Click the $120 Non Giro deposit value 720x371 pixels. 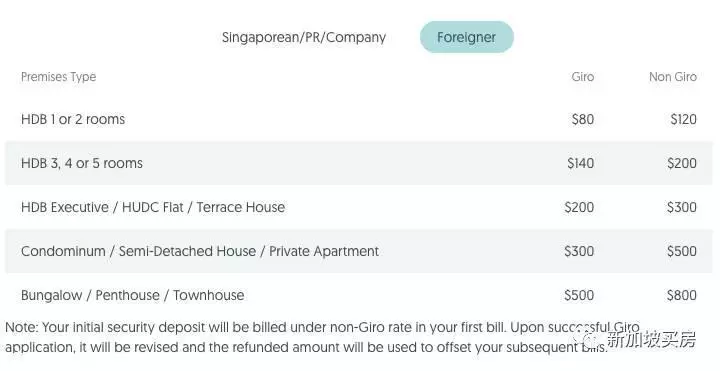pos(683,119)
